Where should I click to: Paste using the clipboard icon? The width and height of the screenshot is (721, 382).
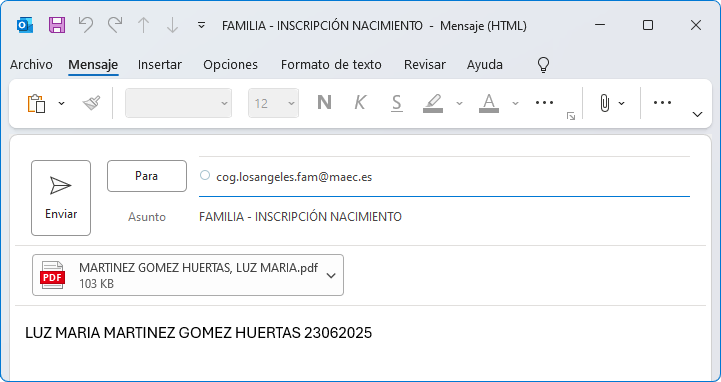(37, 103)
